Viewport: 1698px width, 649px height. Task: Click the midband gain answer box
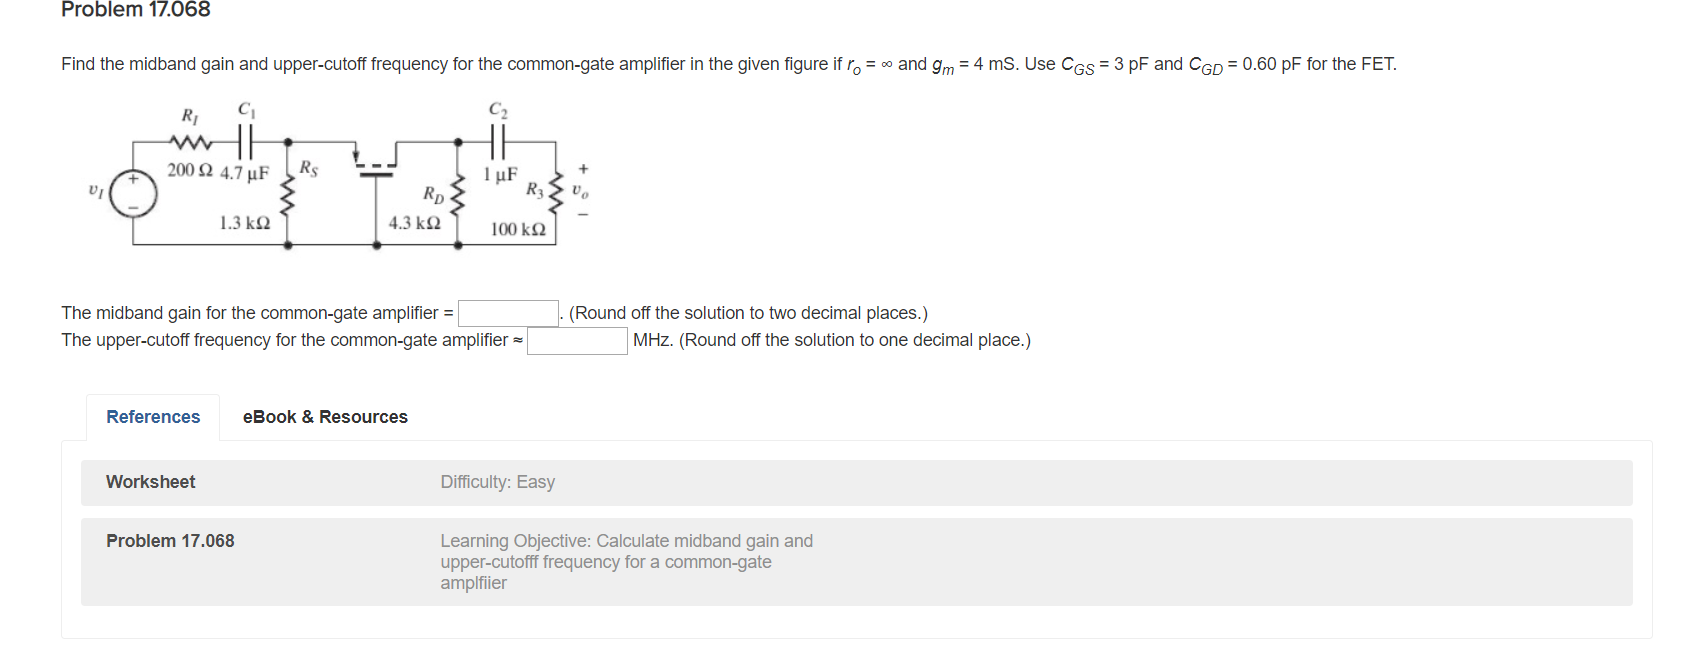pos(508,311)
